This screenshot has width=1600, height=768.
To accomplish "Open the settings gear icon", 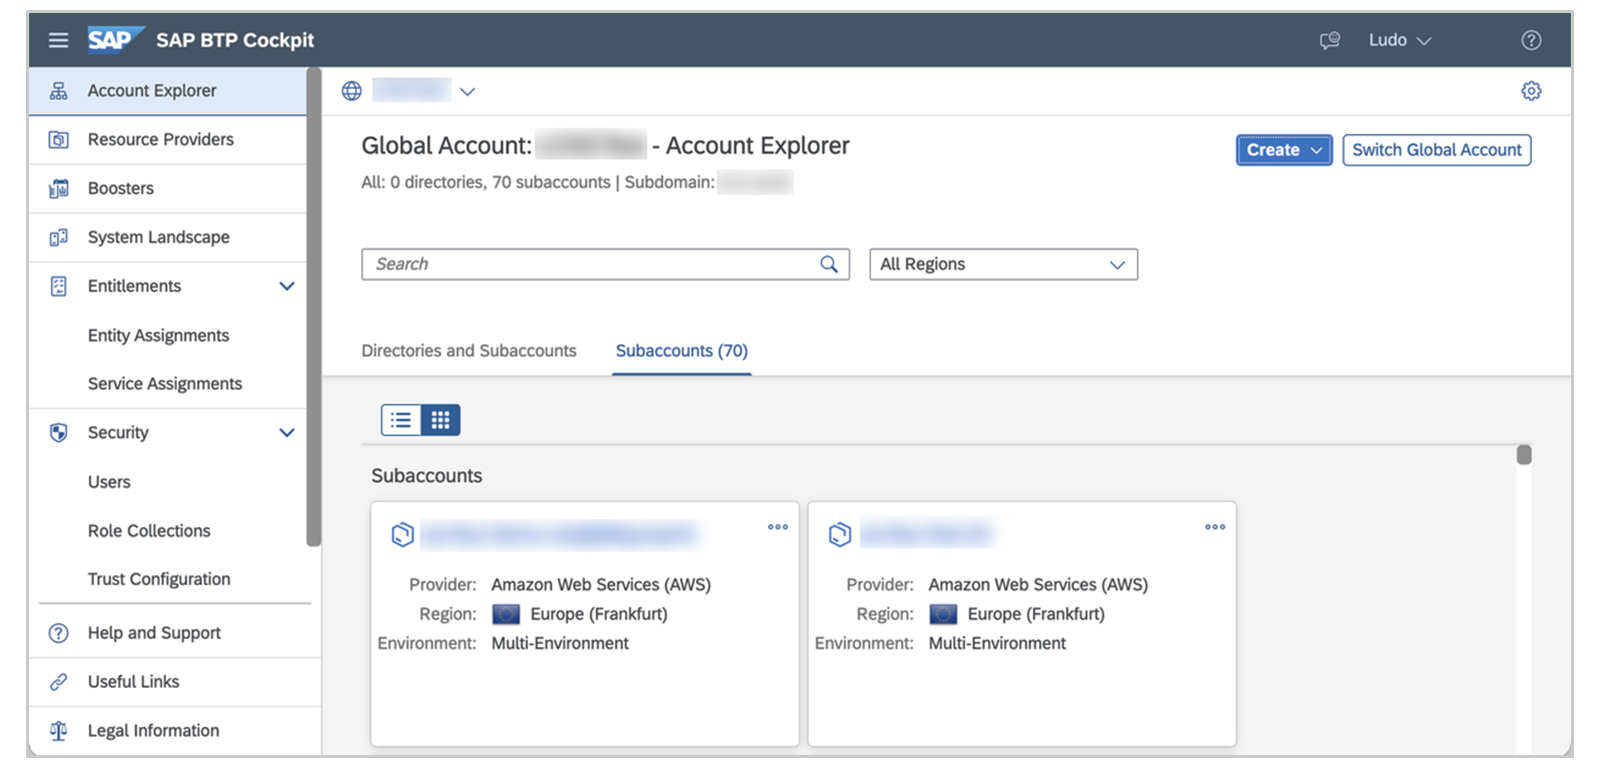I will [x=1531, y=91].
